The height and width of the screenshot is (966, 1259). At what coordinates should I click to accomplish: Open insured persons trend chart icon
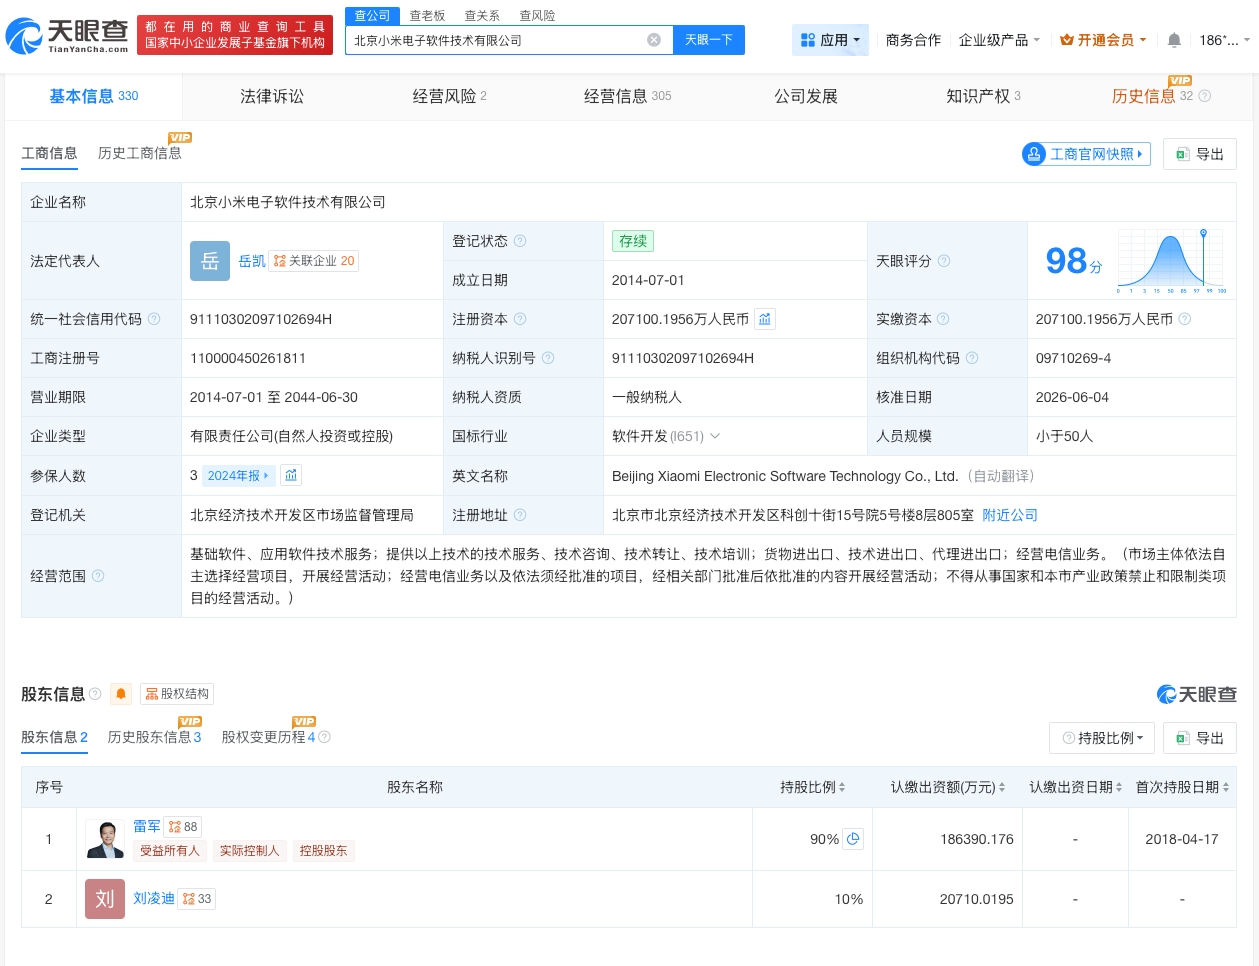point(291,475)
